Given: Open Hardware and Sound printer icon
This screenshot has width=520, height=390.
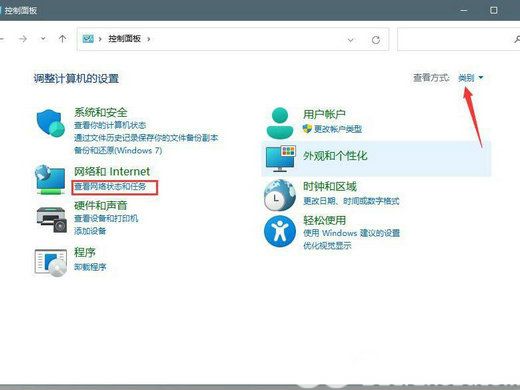Looking at the screenshot, I should [x=51, y=219].
